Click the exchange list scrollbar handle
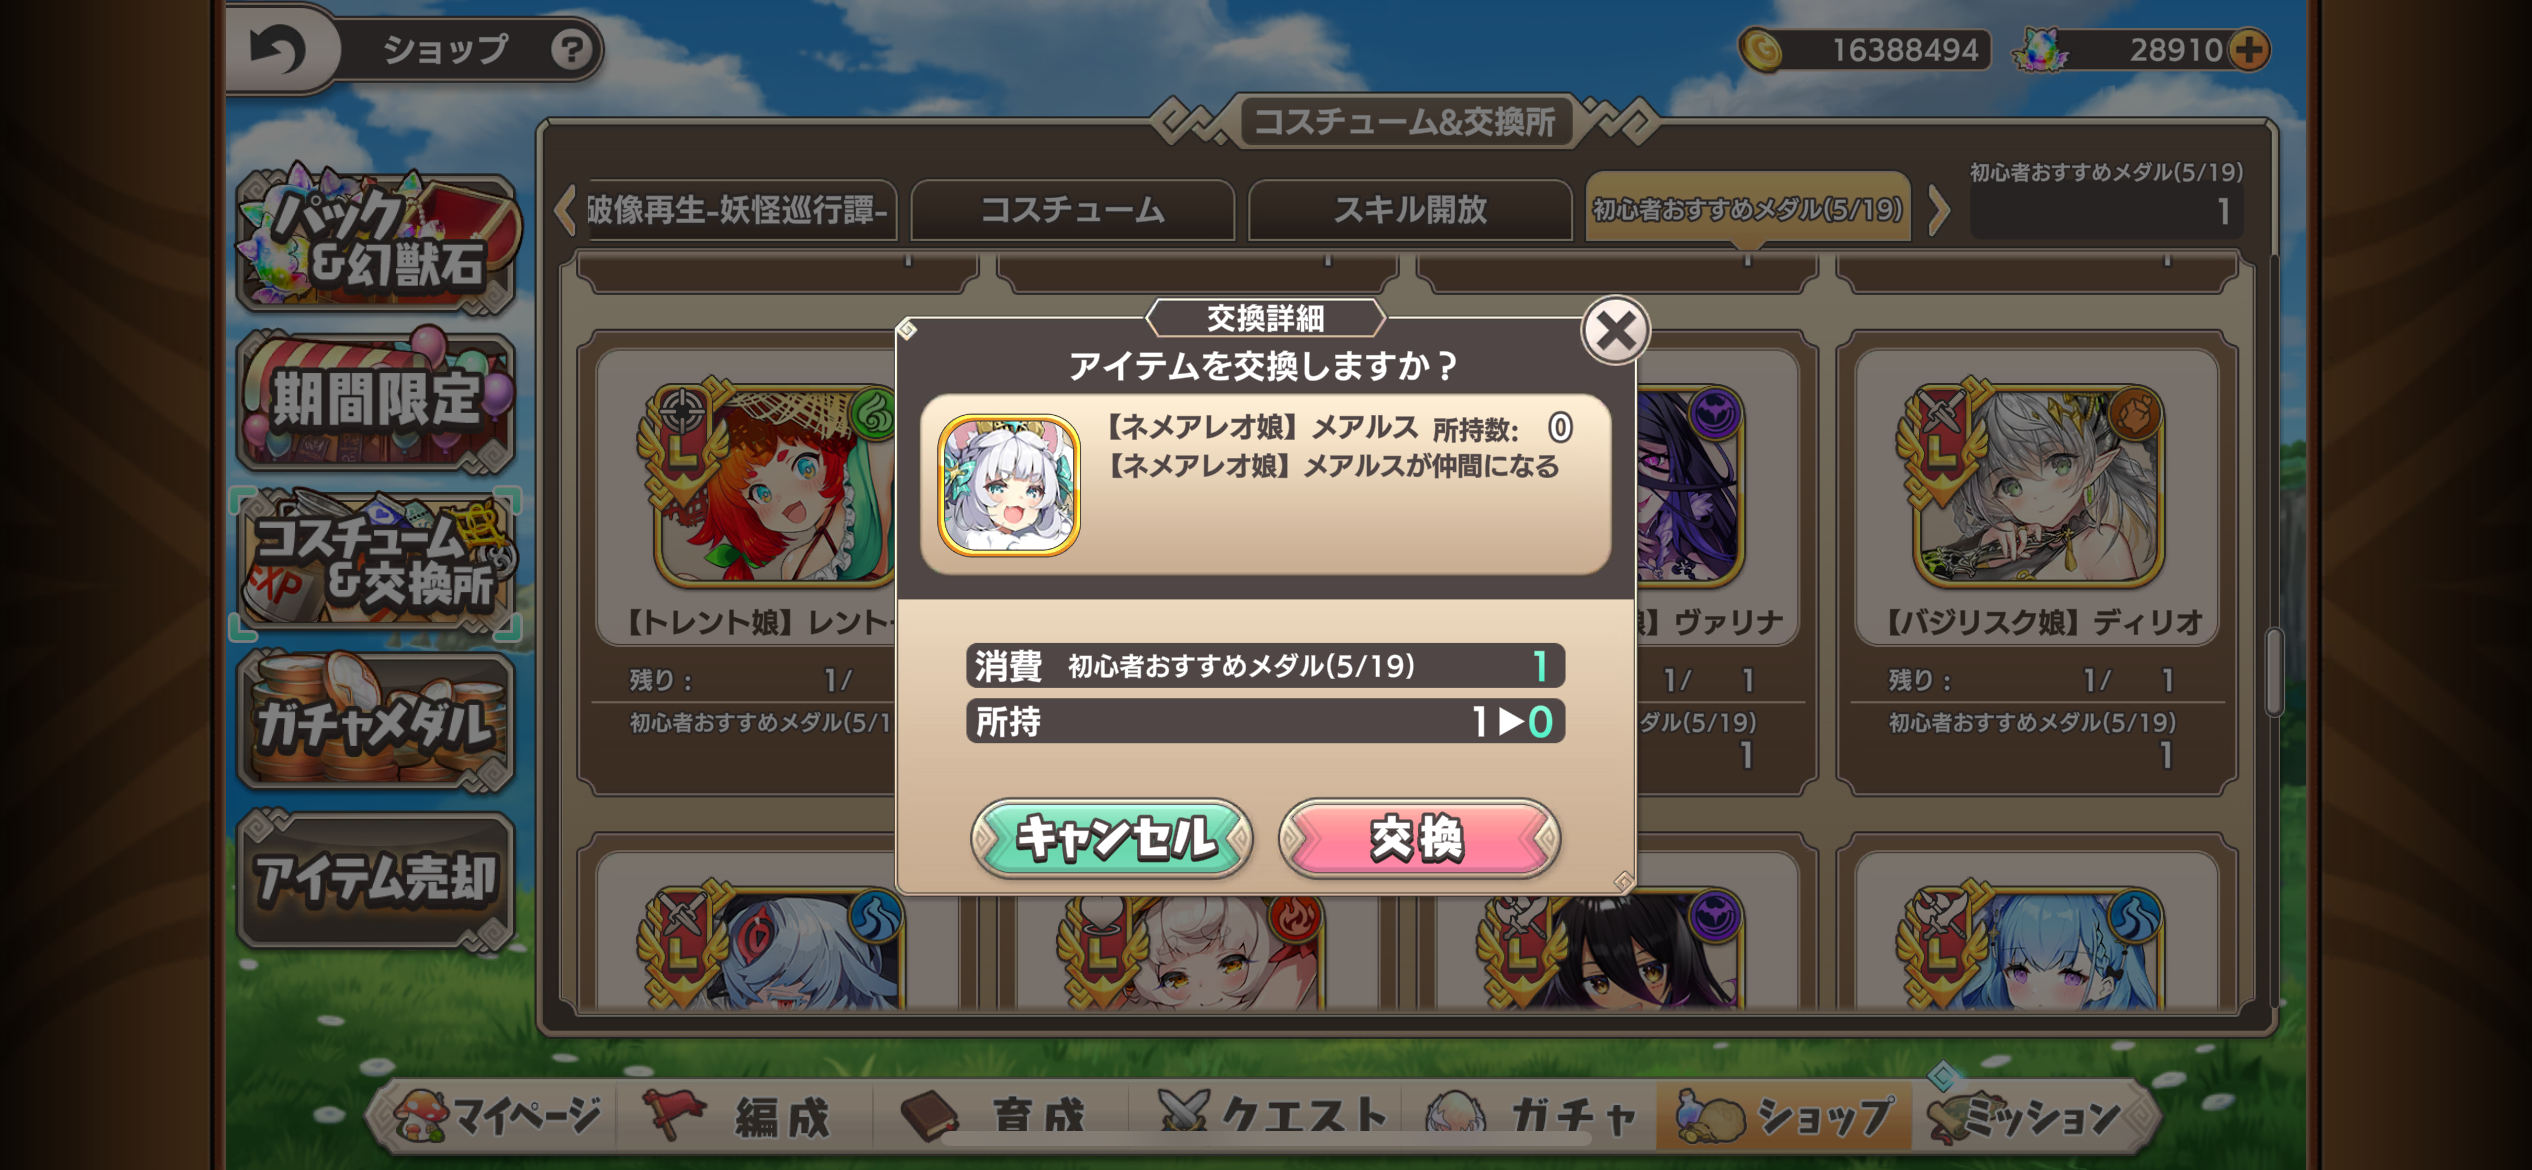This screenshot has width=2532, height=1170. 2273,672
